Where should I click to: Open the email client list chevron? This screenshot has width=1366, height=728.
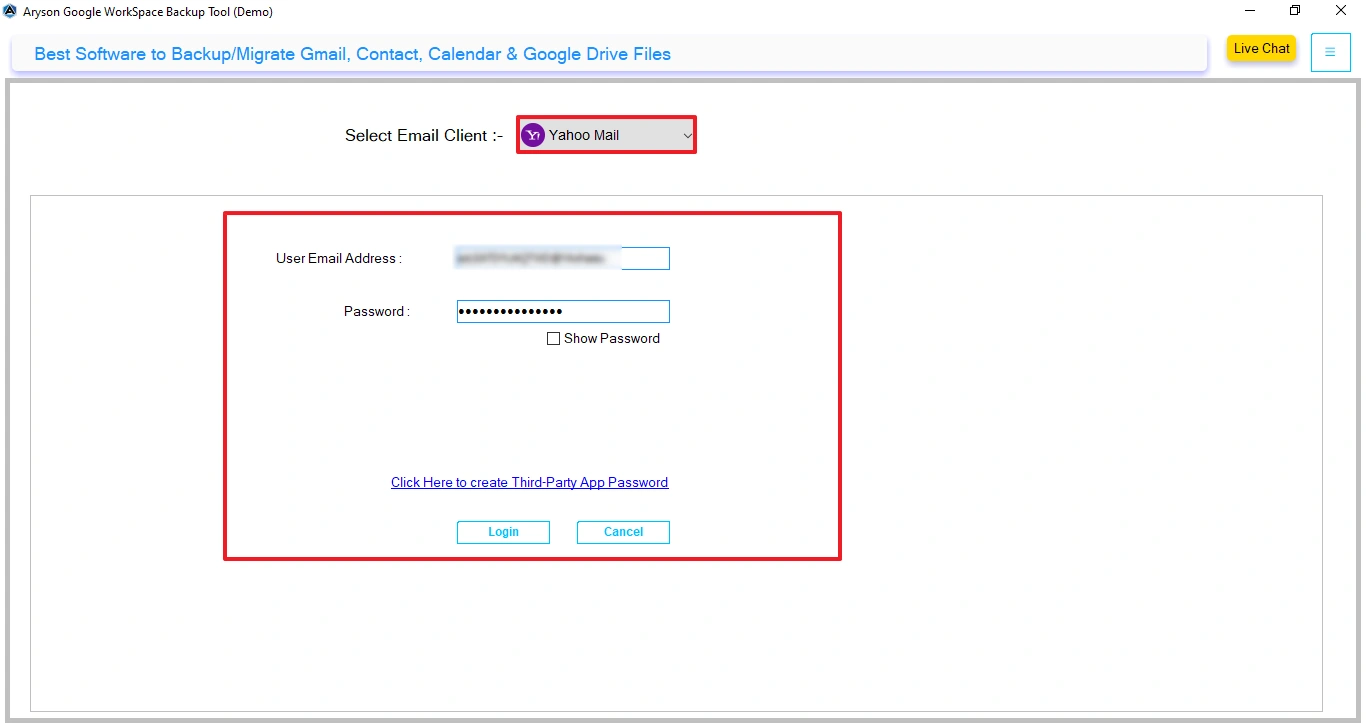pyautogui.click(x=687, y=134)
